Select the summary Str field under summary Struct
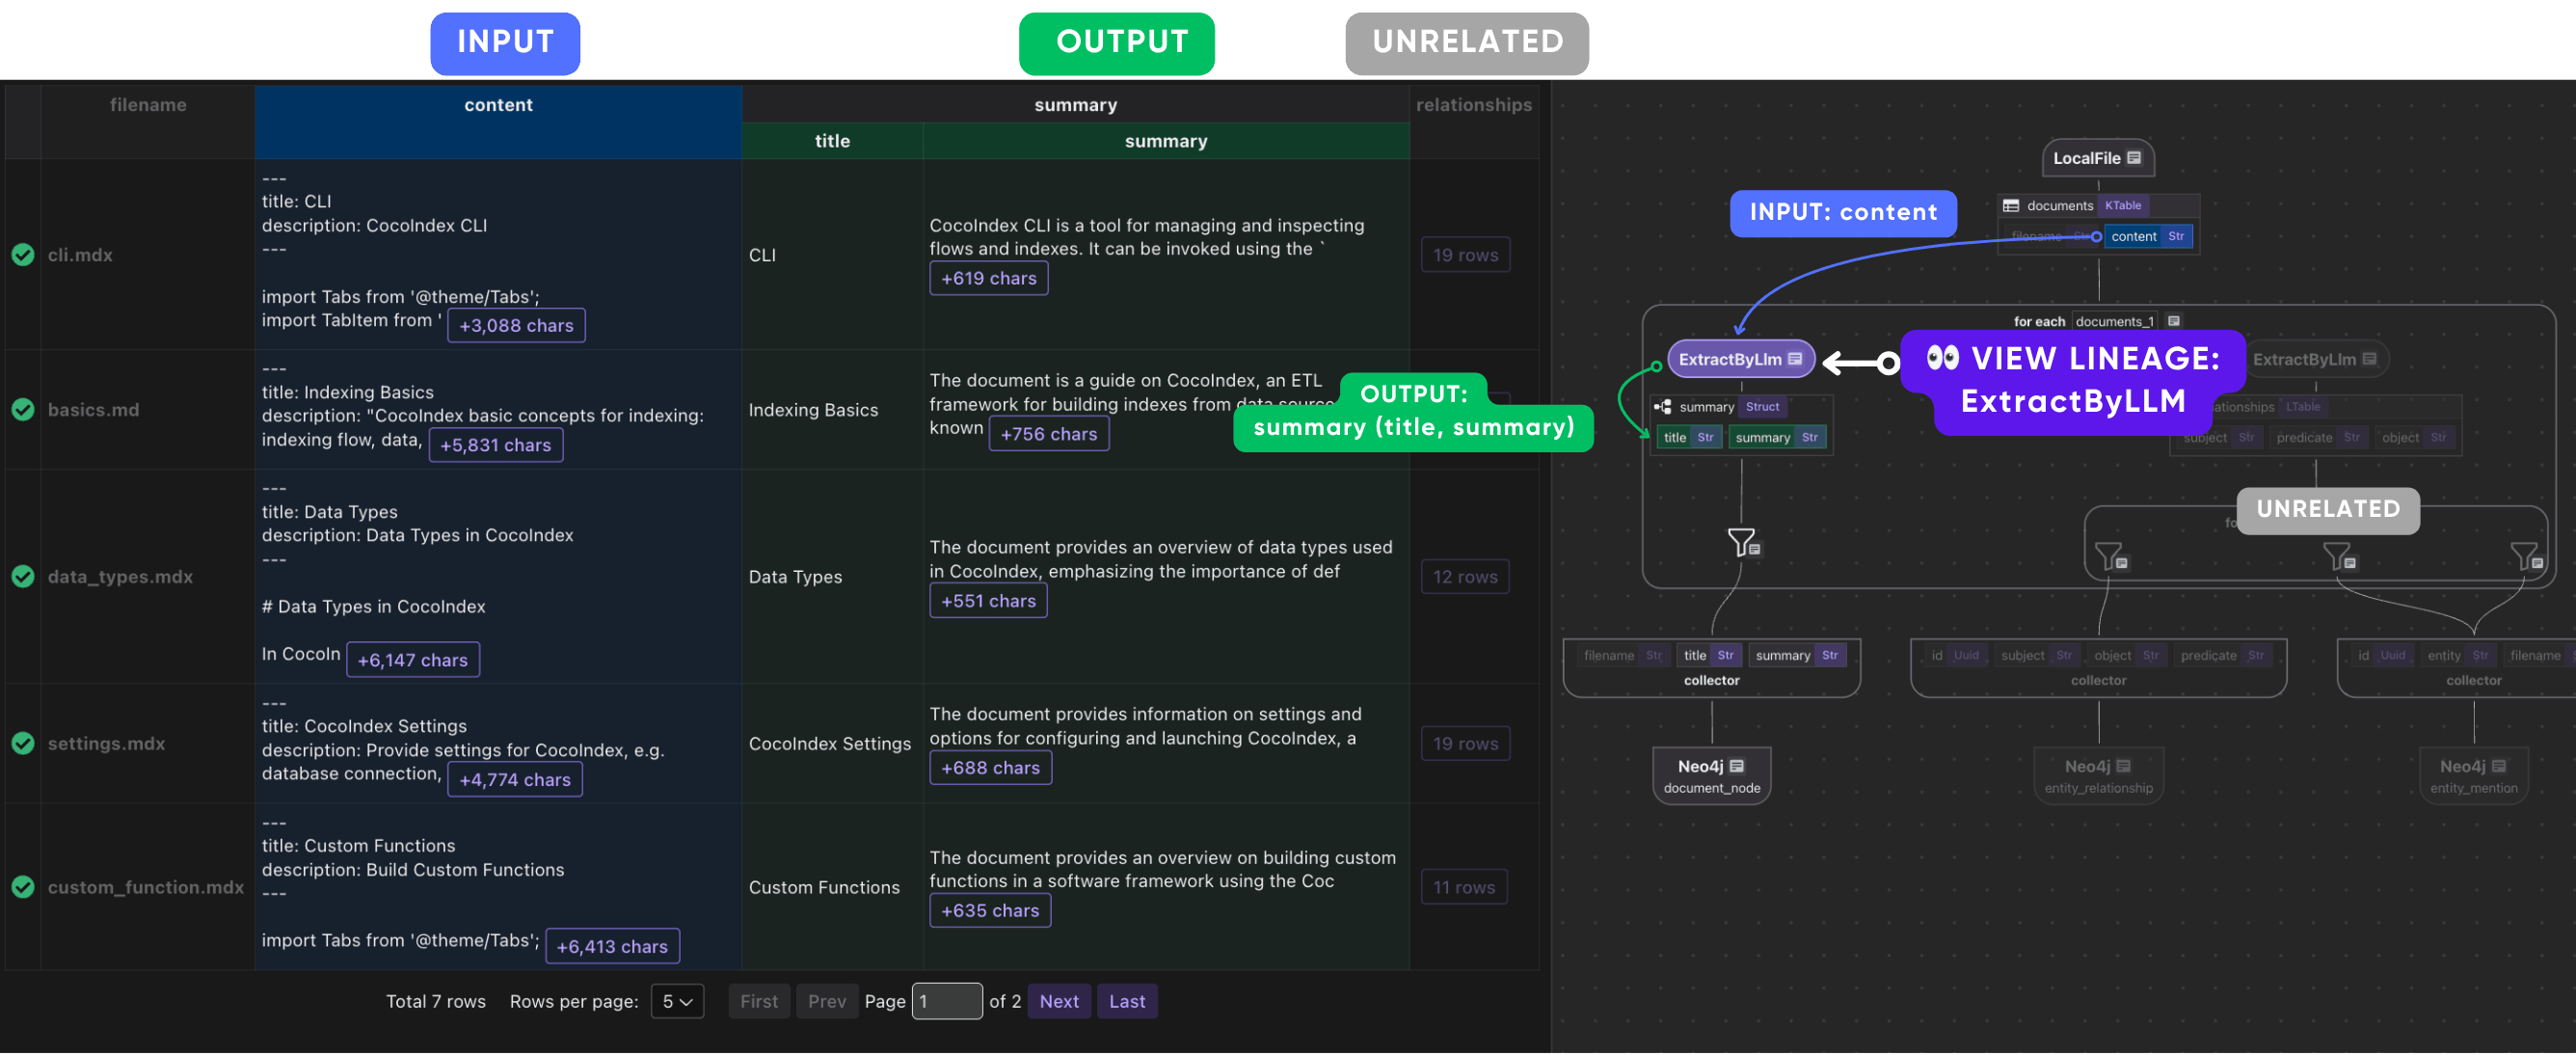 [1777, 438]
